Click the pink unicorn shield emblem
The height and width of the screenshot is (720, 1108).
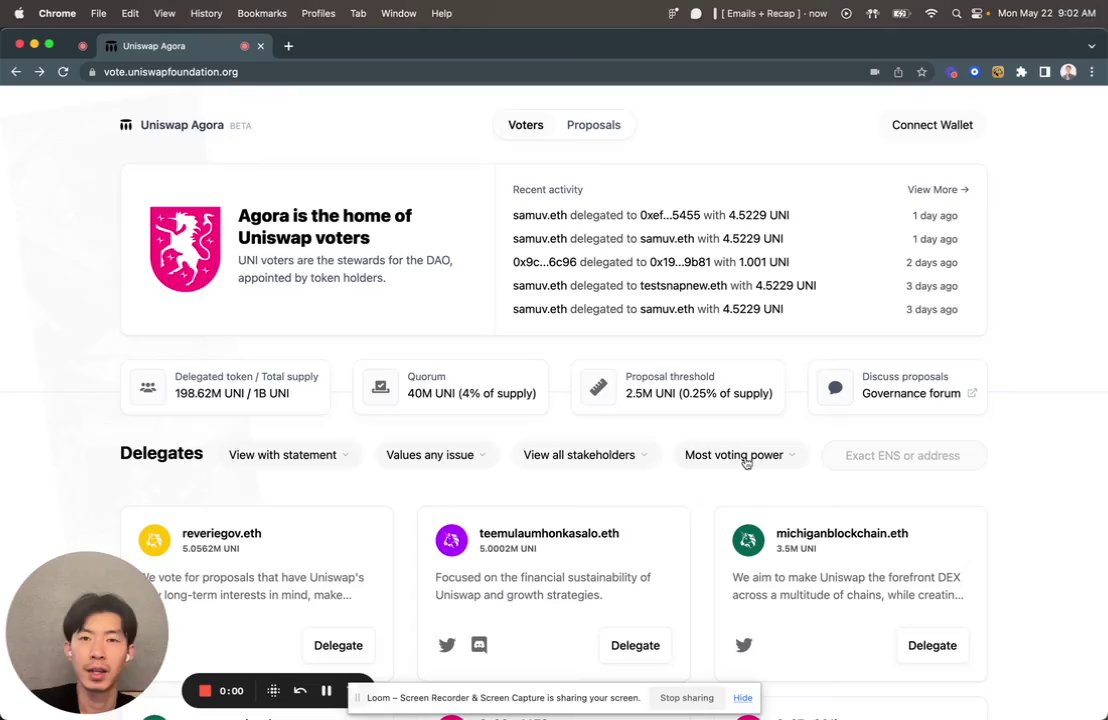click(x=185, y=249)
